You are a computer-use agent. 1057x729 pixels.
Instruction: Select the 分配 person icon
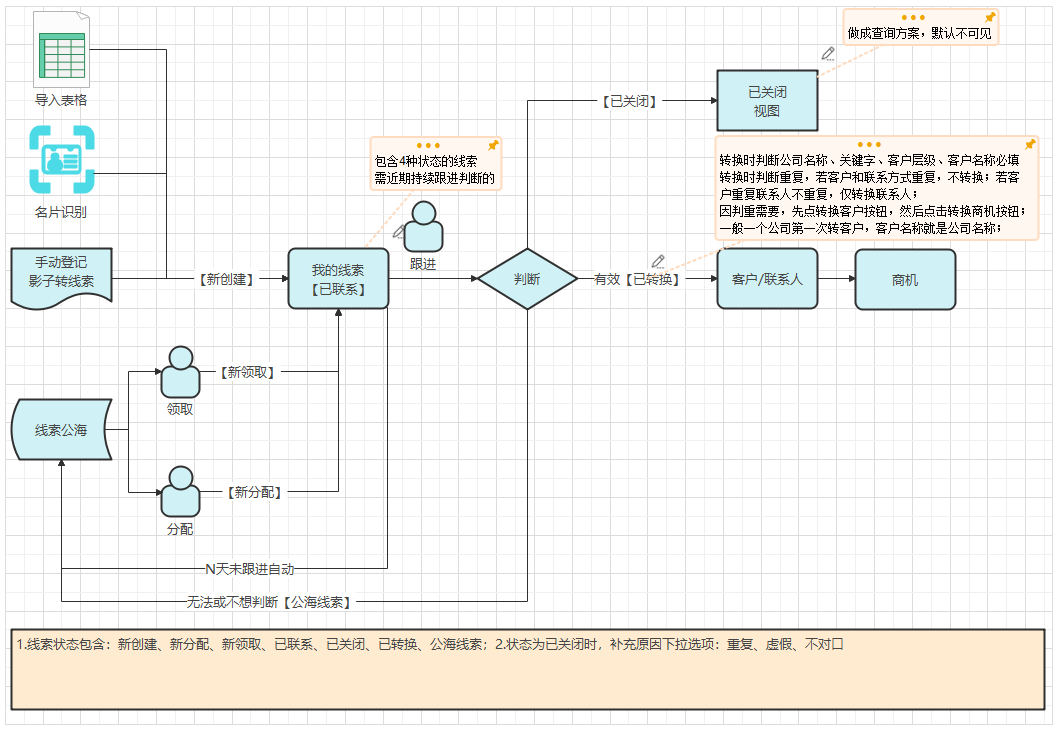181,492
